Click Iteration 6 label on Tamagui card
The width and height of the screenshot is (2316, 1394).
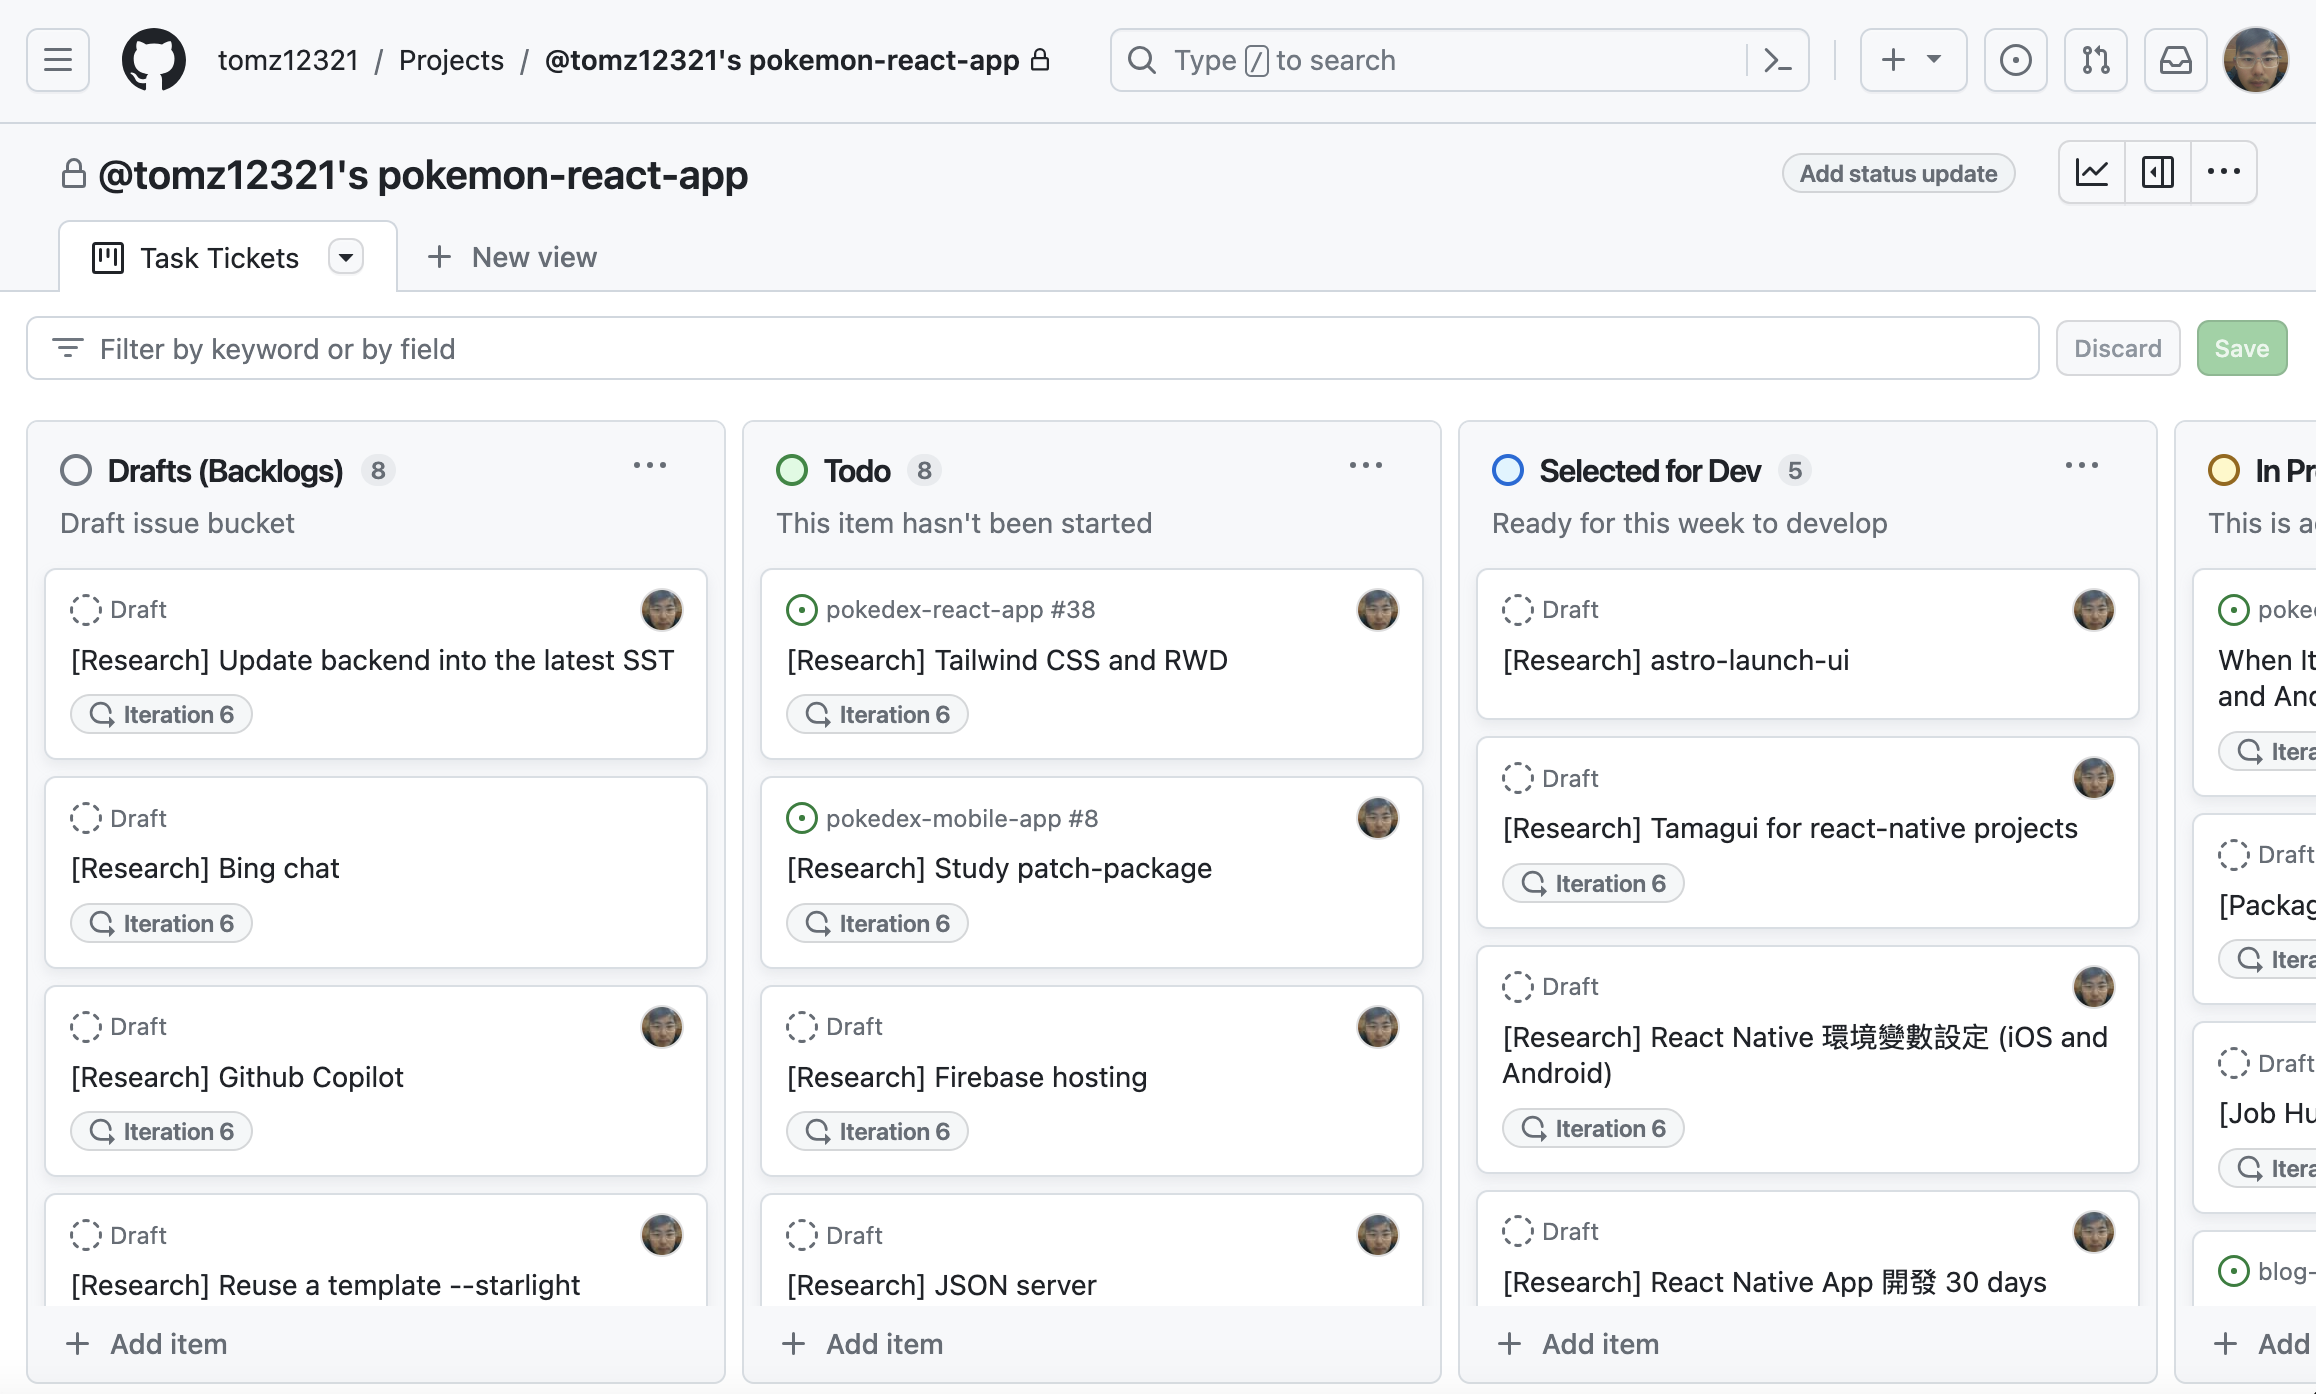1593,883
